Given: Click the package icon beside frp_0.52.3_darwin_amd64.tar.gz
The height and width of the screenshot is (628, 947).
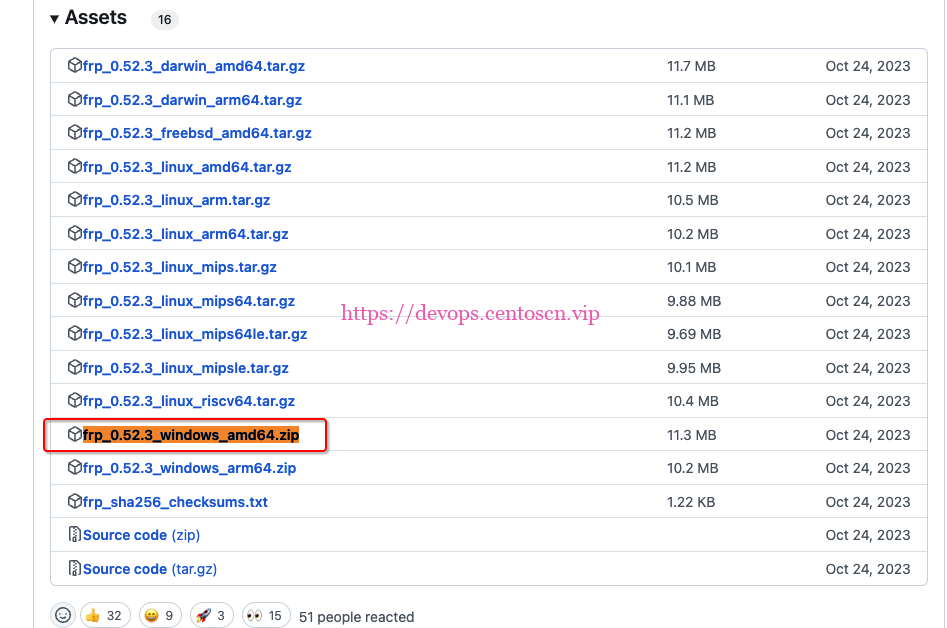Looking at the screenshot, I should click(74, 66).
